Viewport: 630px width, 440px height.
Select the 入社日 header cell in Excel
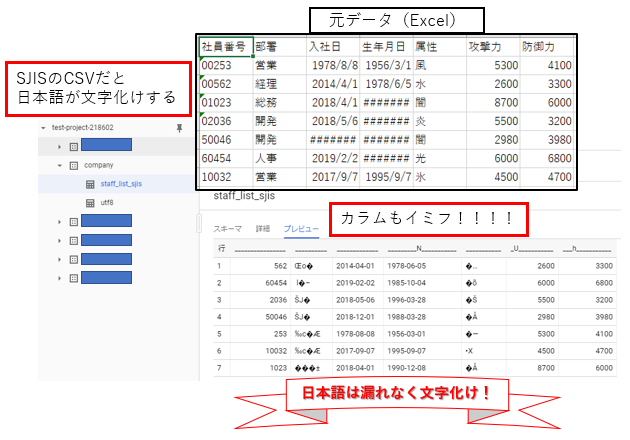[333, 47]
